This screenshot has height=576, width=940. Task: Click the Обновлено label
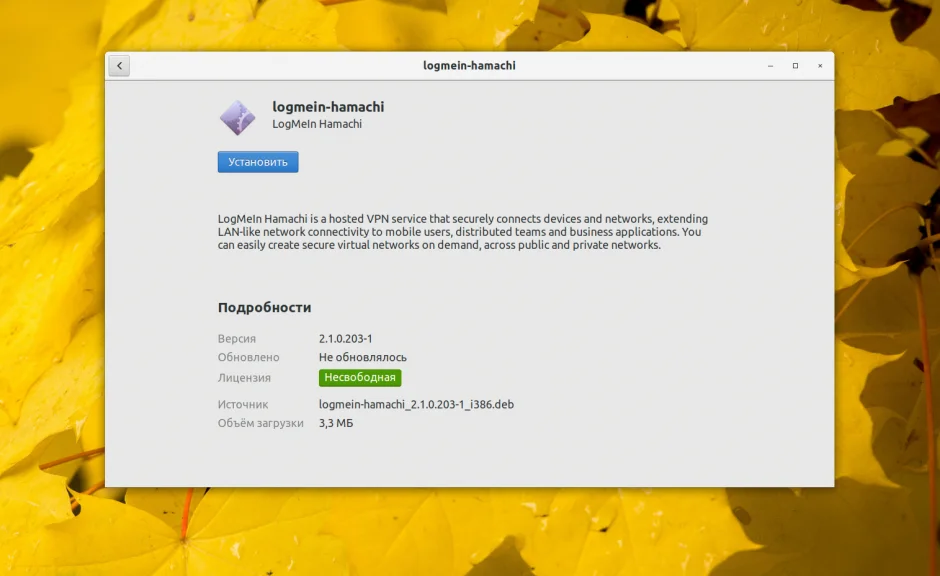(248, 357)
